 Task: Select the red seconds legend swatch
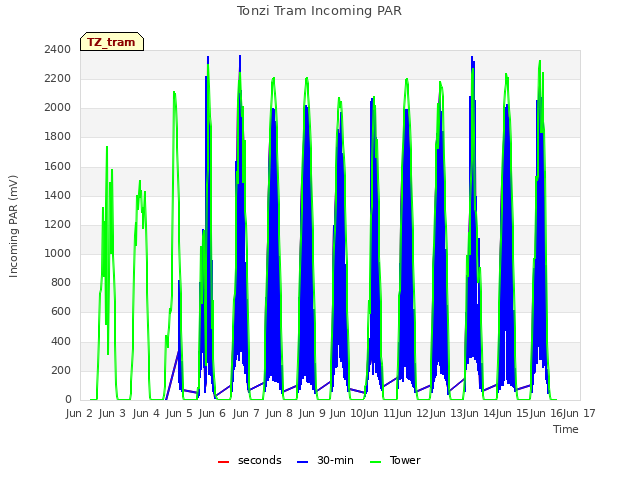pyautogui.click(x=223, y=462)
